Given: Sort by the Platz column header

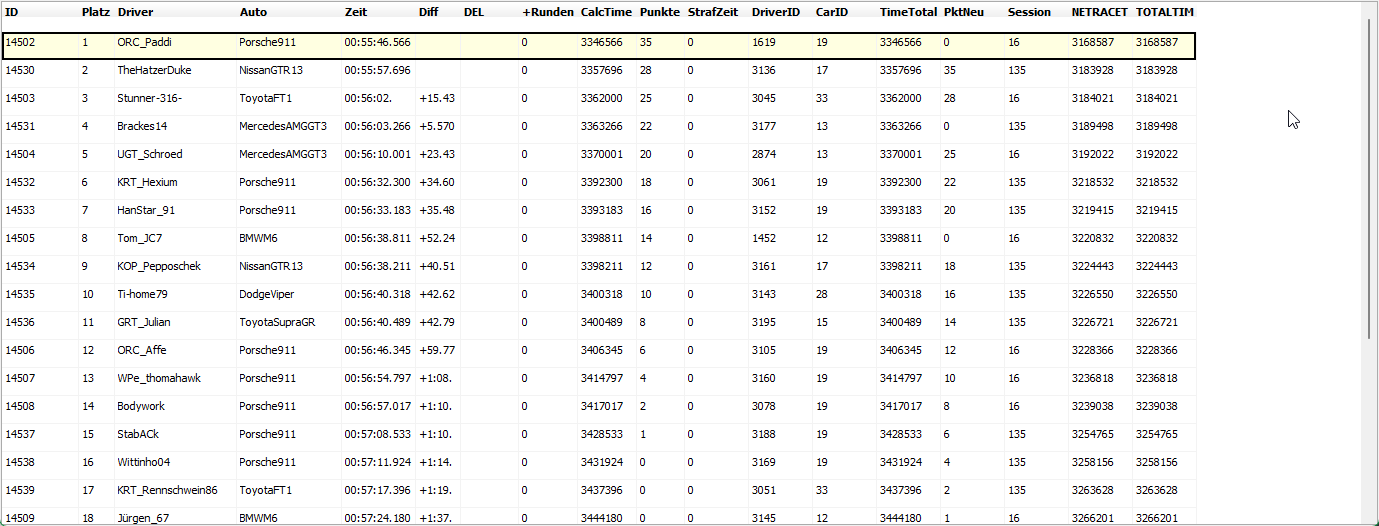Looking at the screenshot, I should pos(95,12).
